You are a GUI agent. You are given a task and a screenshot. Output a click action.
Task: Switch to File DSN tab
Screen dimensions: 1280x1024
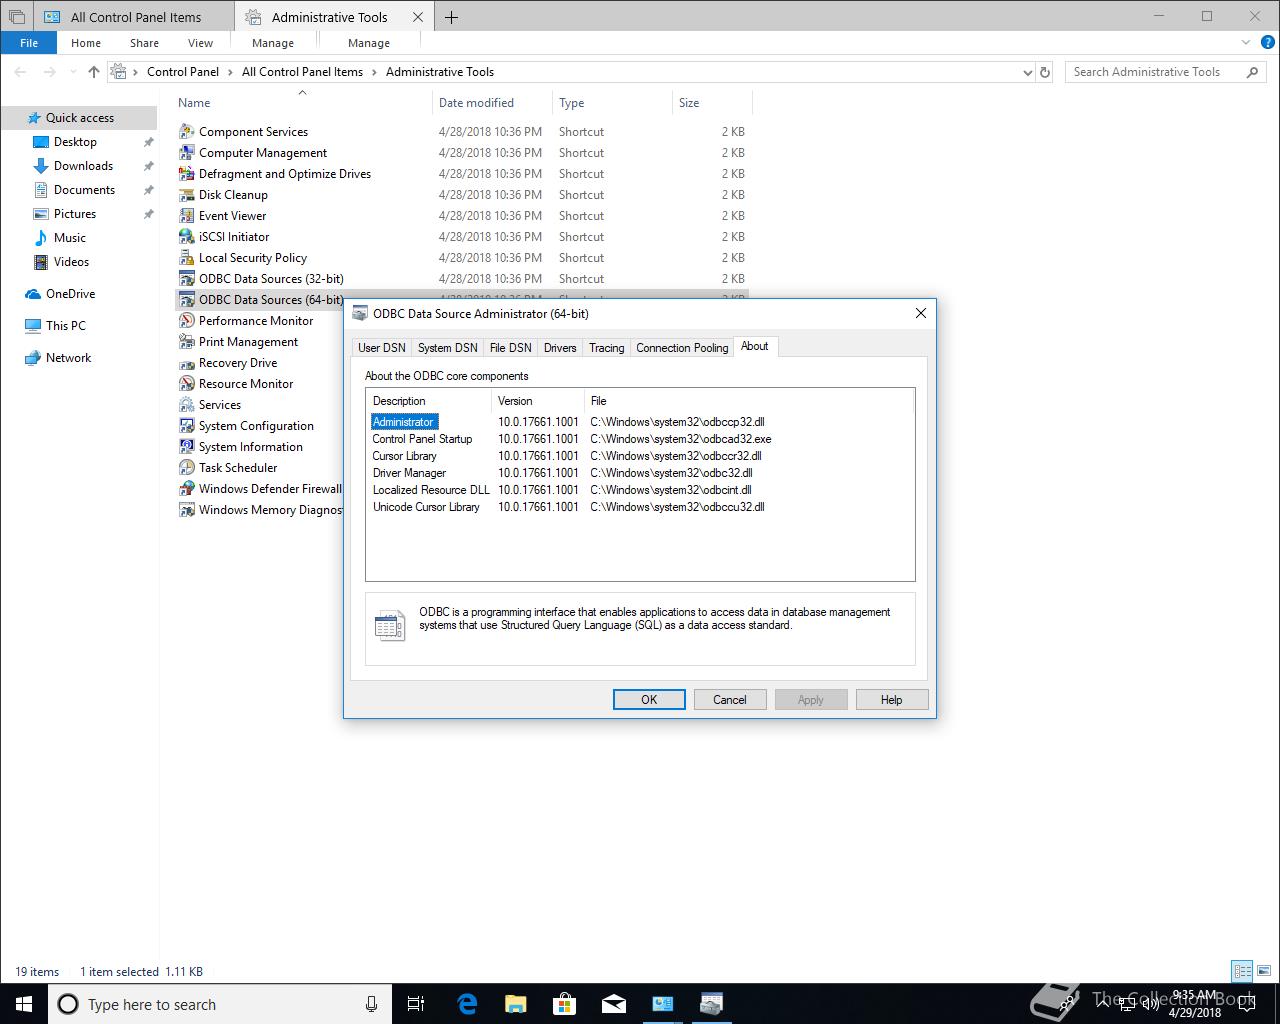click(x=510, y=348)
